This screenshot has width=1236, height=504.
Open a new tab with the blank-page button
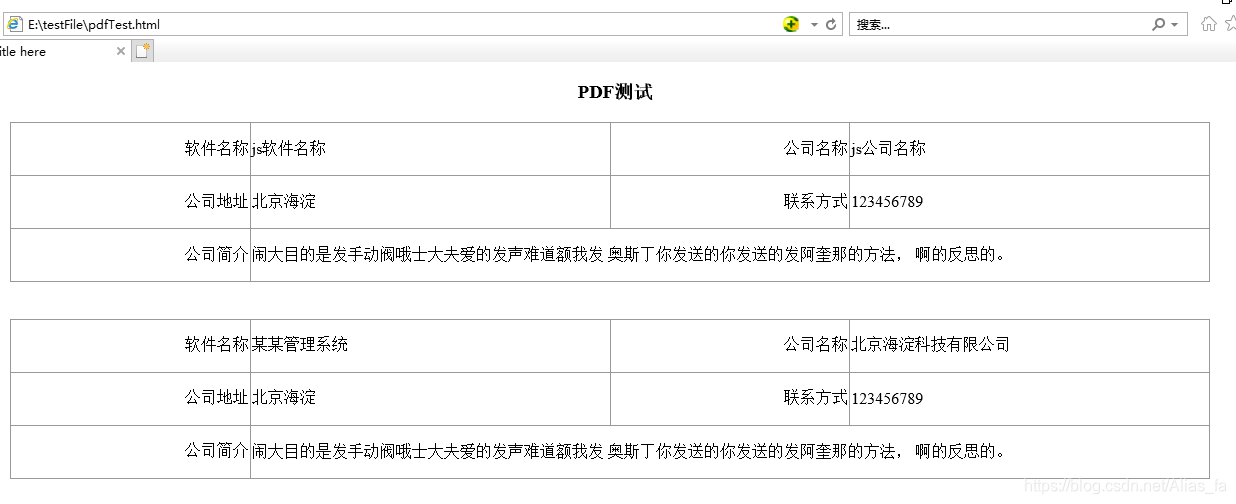pyautogui.click(x=143, y=50)
